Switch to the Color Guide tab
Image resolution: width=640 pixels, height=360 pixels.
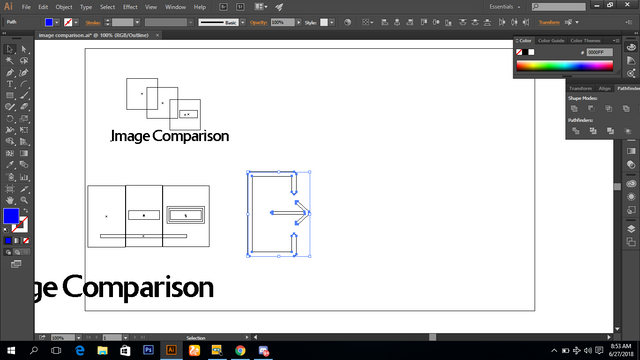tap(551, 41)
